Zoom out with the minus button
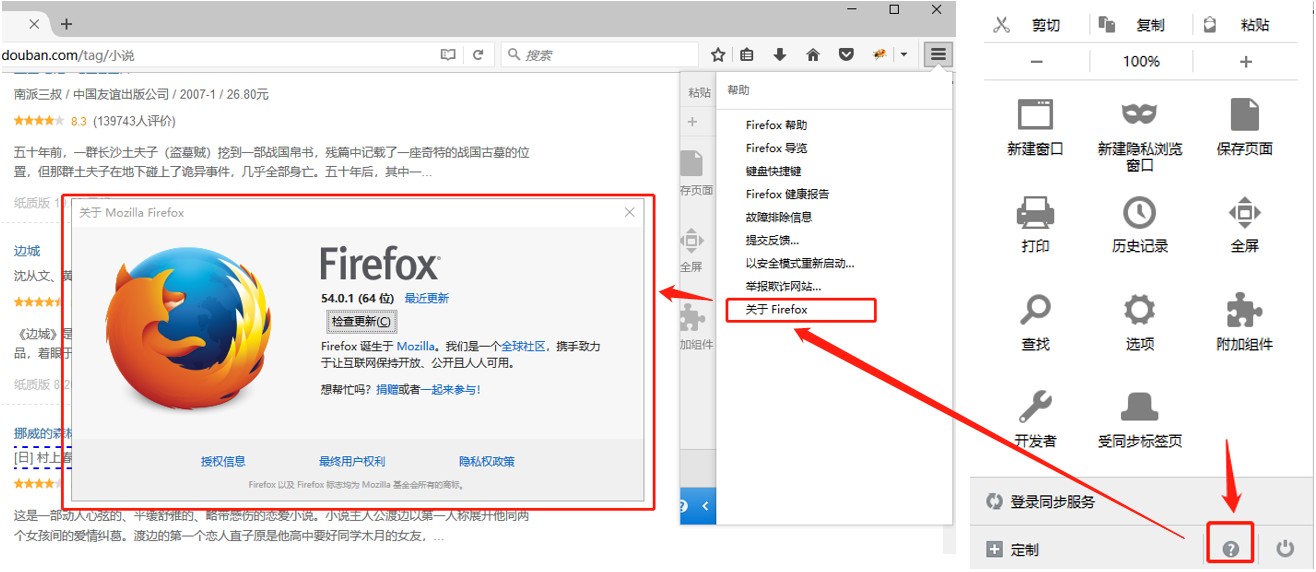Screen dimensions: 1316x572 [x=1036, y=62]
